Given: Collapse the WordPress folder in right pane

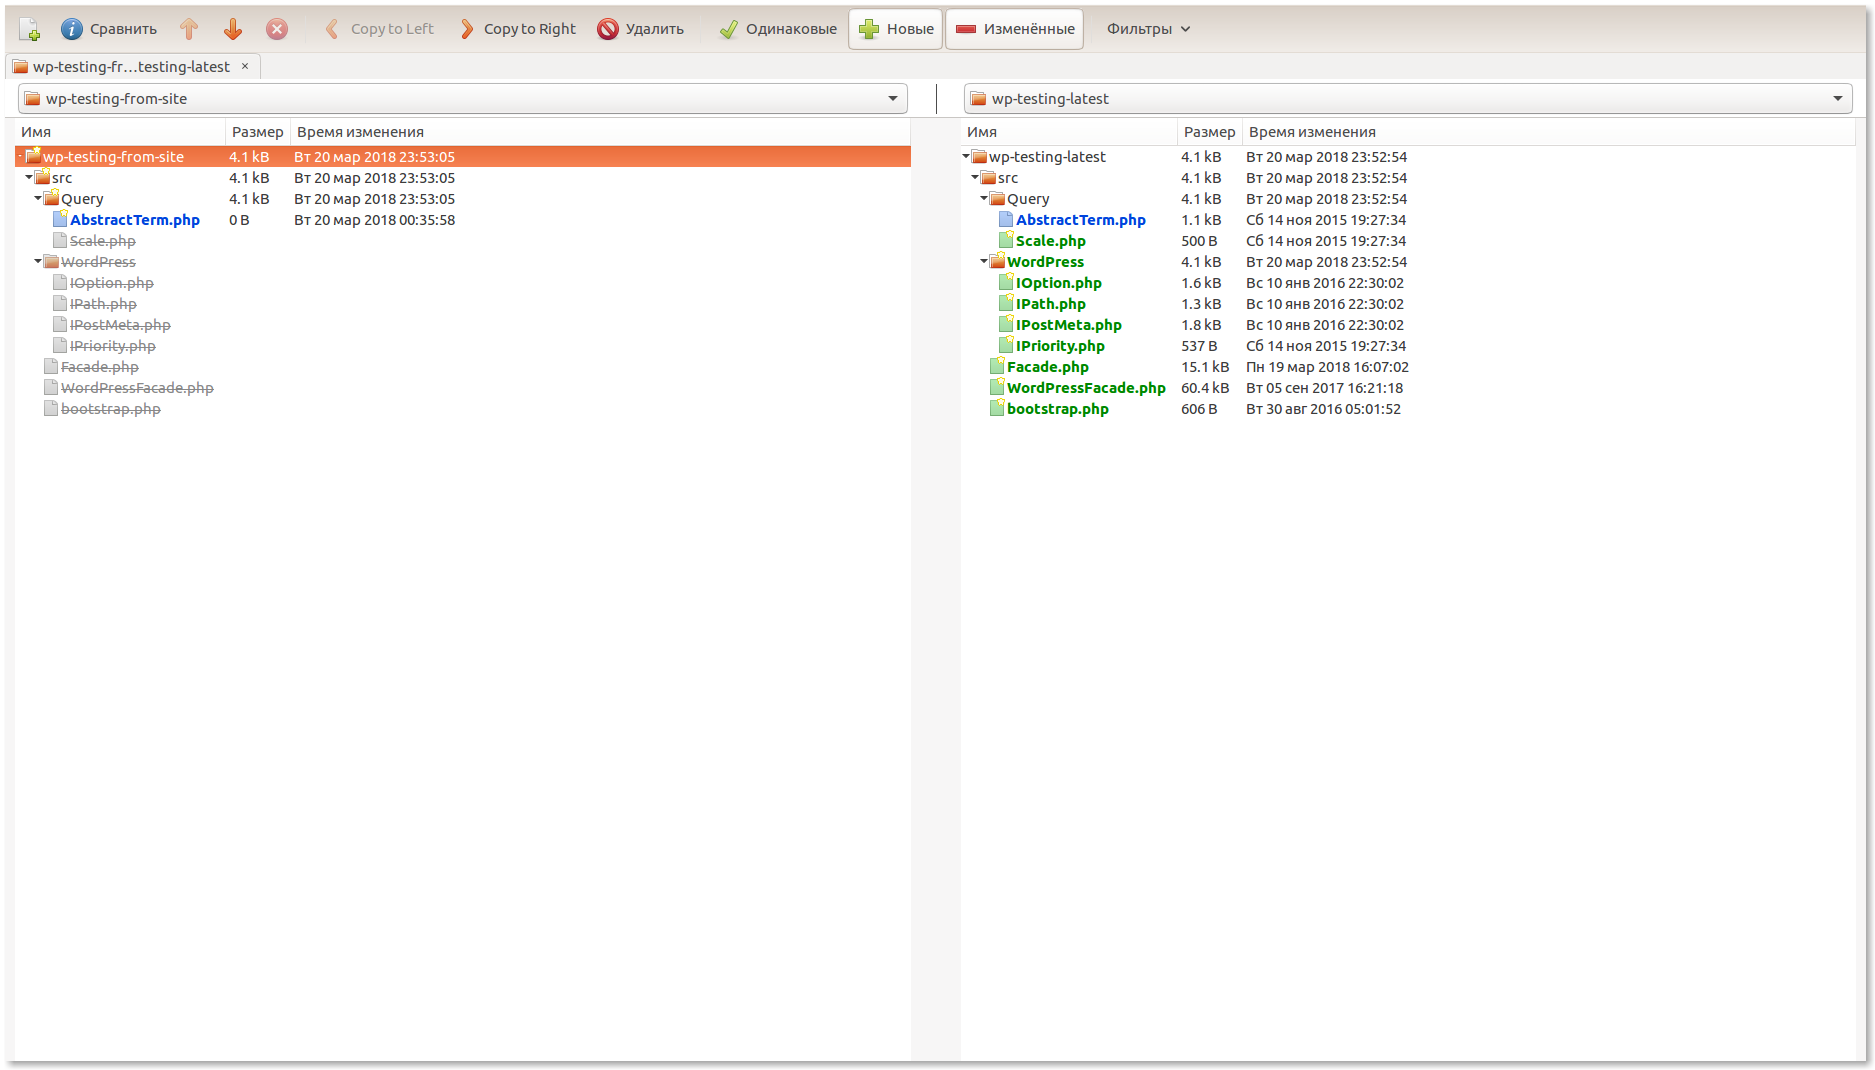Looking at the screenshot, I should [984, 262].
